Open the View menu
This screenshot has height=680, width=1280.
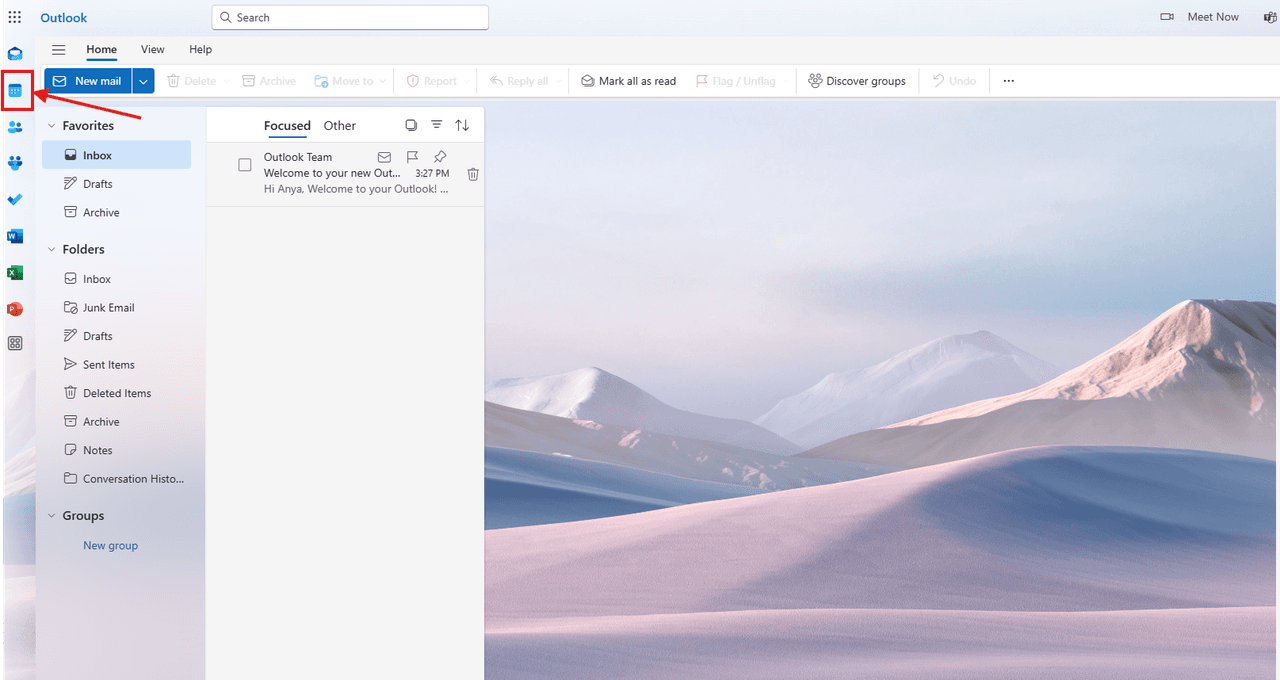(x=152, y=49)
